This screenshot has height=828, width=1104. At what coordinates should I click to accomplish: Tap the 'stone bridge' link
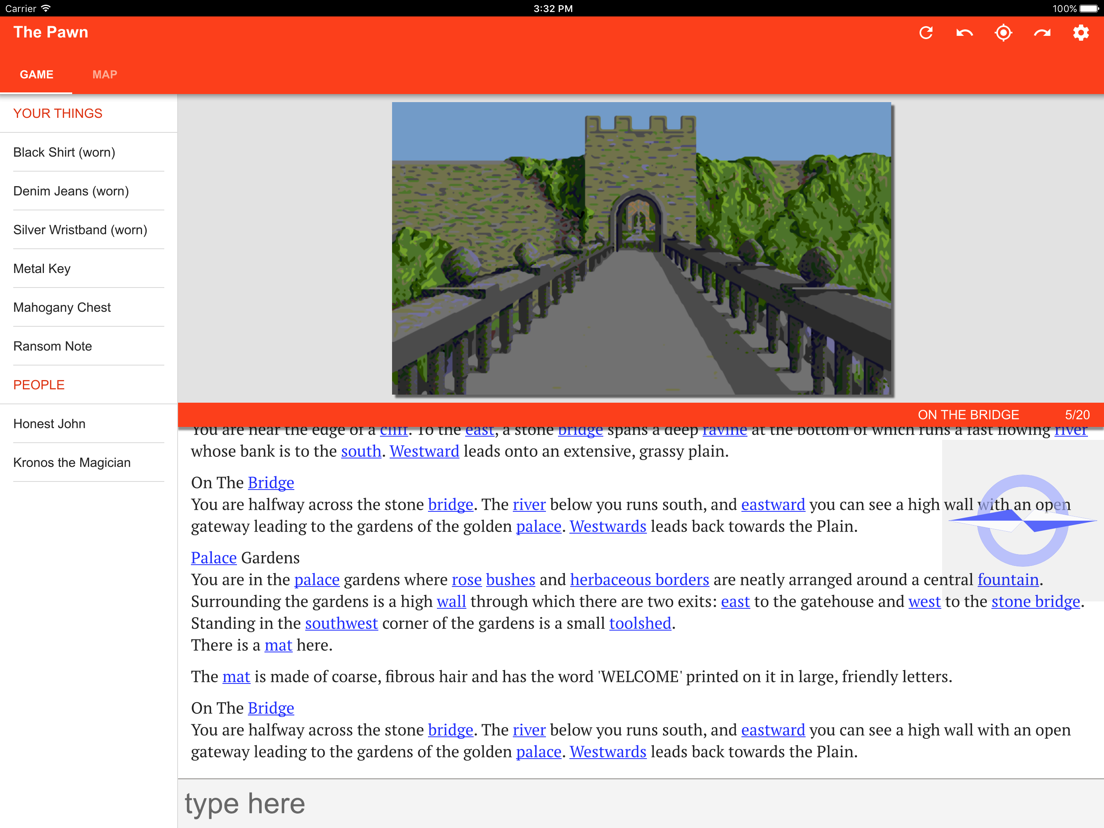coord(1036,601)
